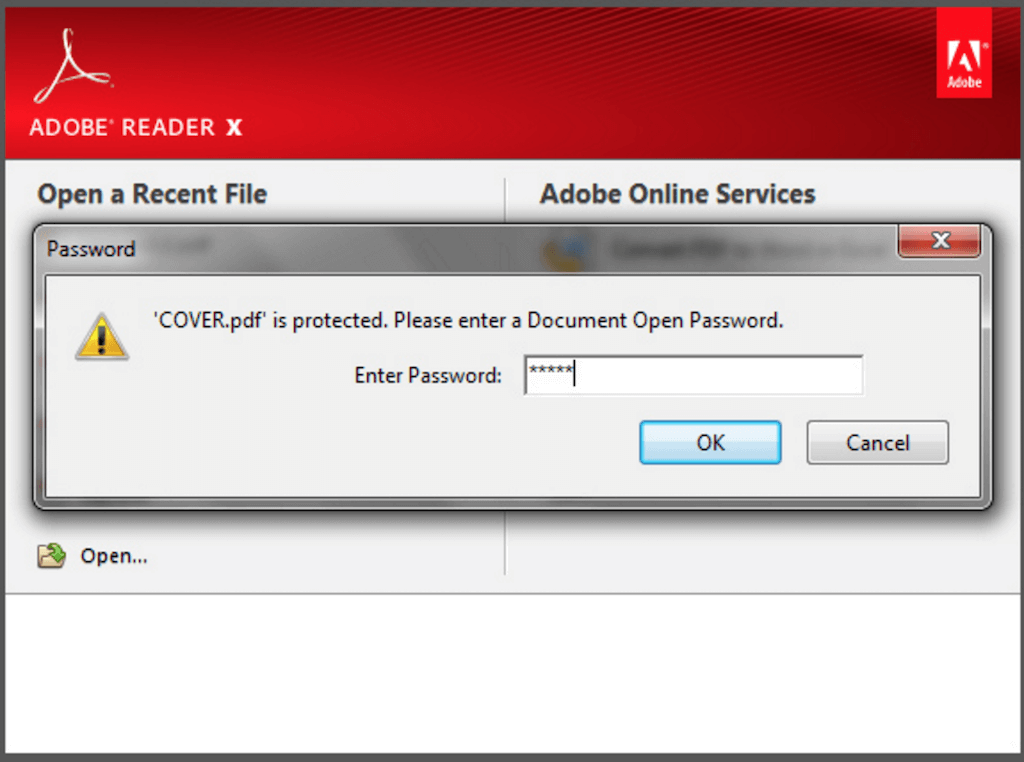The height and width of the screenshot is (762, 1024).
Task: Click the 'COVER.pdf' is protected message
Action: (x=467, y=321)
